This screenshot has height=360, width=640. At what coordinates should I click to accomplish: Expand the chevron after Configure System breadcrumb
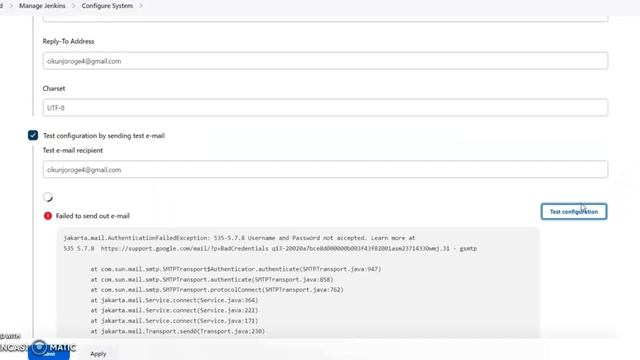point(141,6)
